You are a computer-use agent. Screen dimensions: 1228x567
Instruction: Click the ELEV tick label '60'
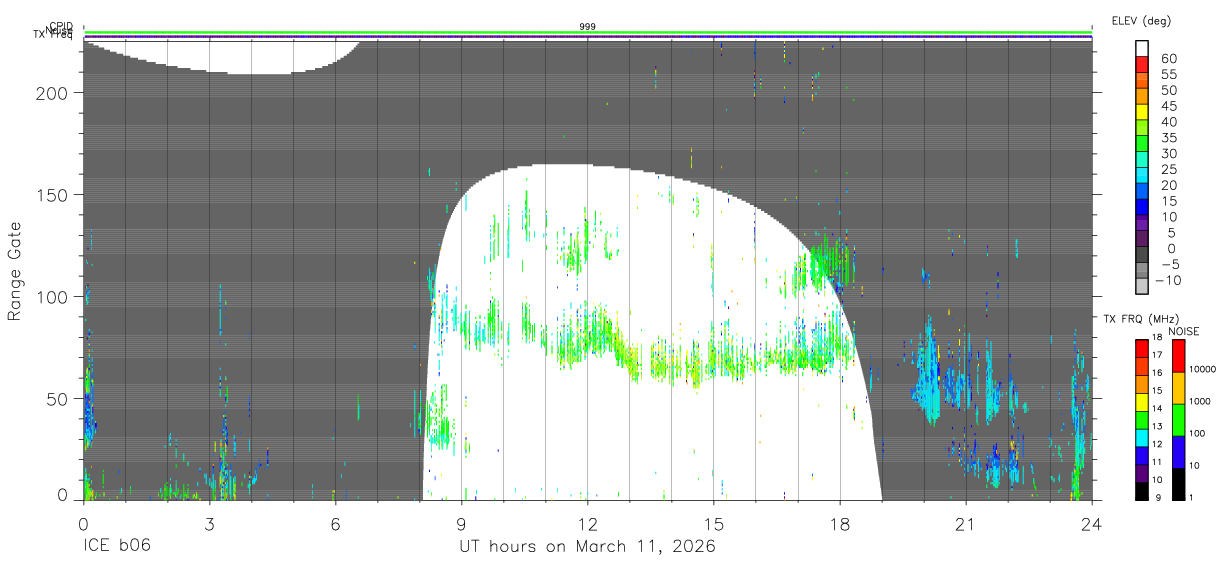(1169, 58)
